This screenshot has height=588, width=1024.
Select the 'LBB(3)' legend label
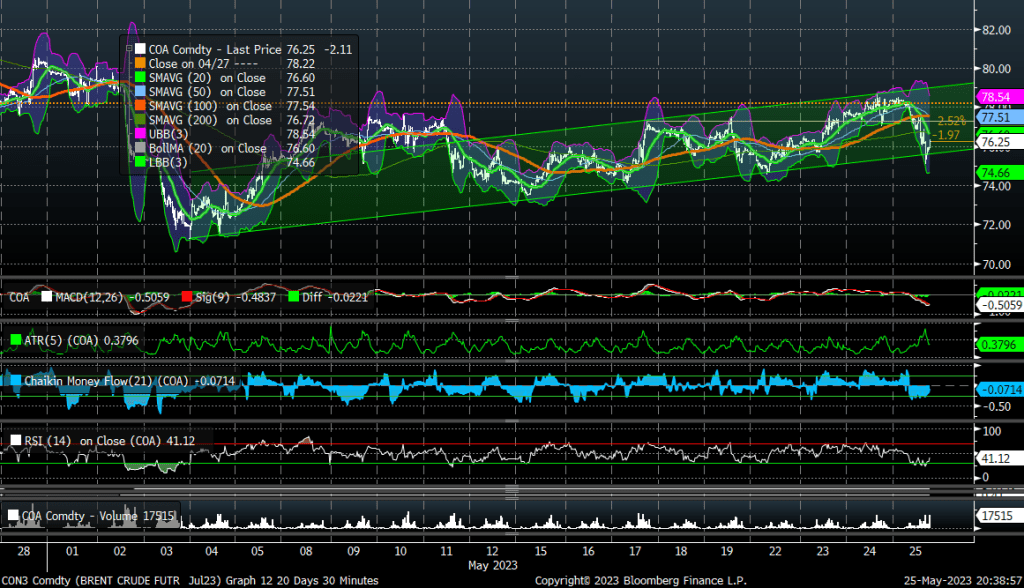point(168,163)
